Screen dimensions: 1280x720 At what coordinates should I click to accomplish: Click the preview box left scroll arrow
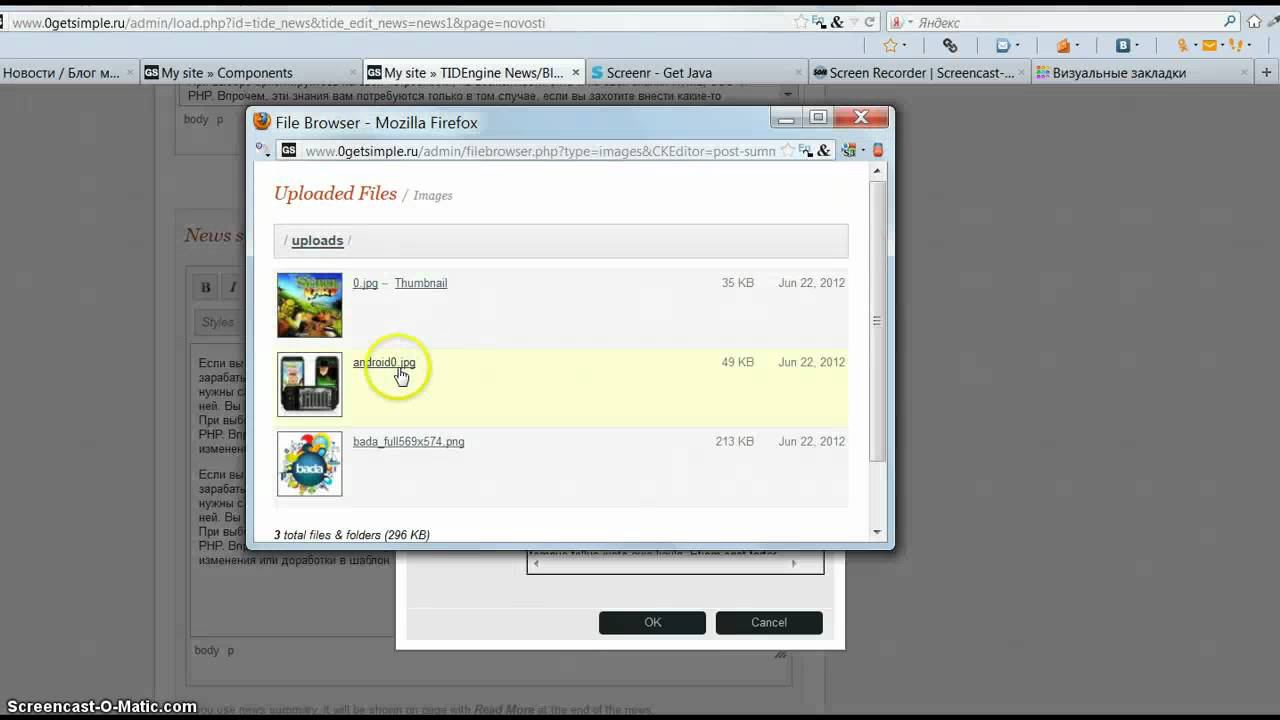coord(536,564)
